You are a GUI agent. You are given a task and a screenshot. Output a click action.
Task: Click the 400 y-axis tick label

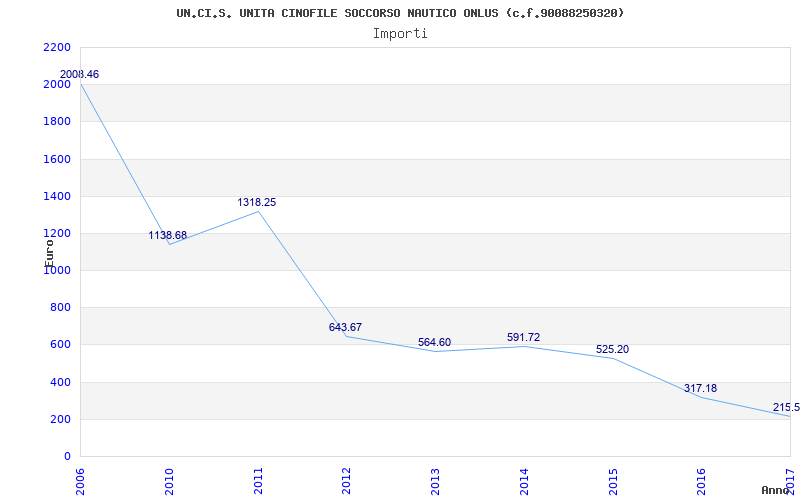pos(60,382)
